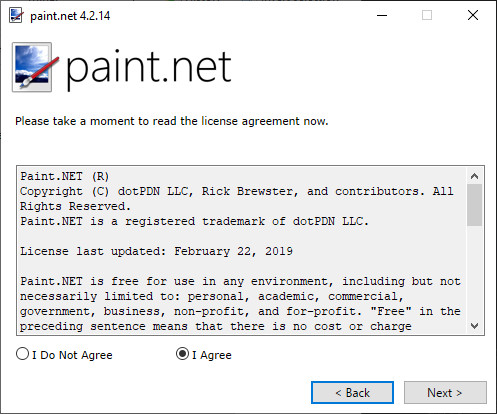Click the large paint.net logo image
The width and height of the screenshot is (497, 414).
[35, 67]
